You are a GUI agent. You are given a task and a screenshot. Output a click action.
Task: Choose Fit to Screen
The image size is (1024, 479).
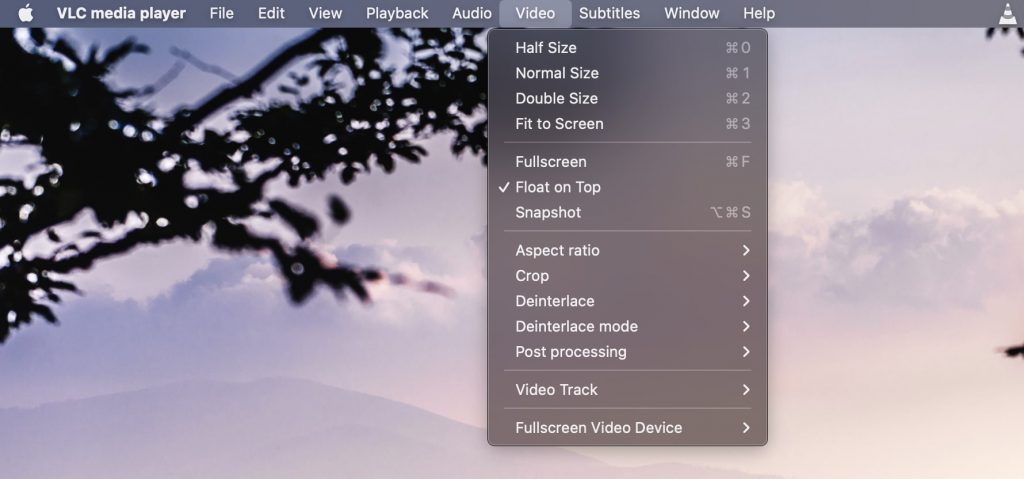tap(627, 124)
